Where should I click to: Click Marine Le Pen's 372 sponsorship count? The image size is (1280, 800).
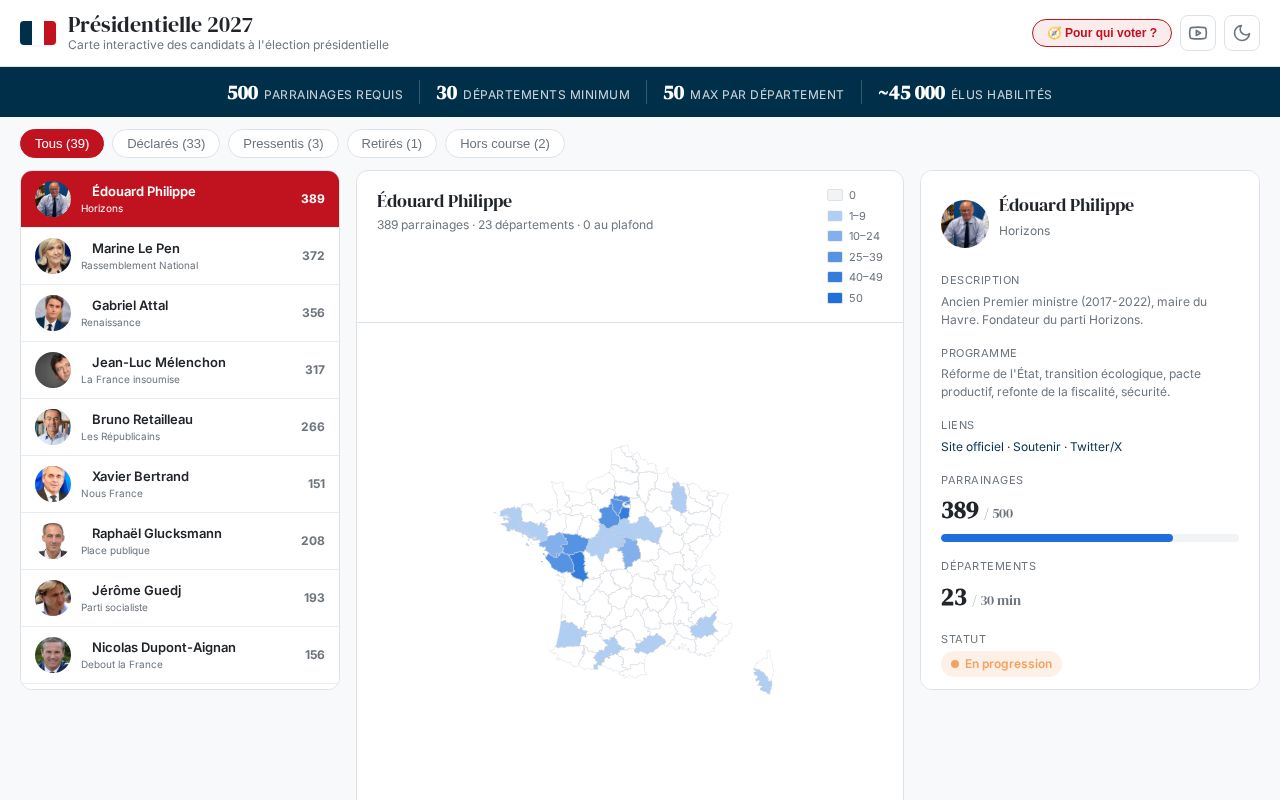[313, 256]
